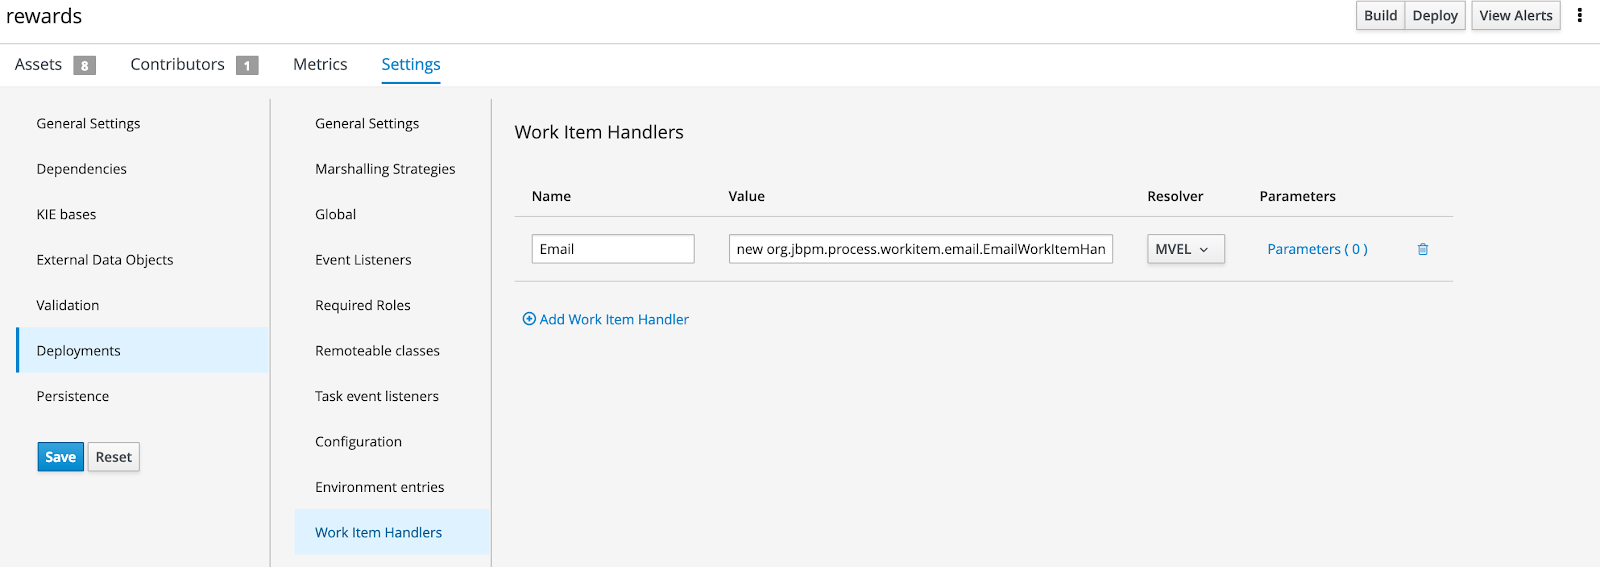Viewport: 1600px width, 567px height.
Task: Click the Deploy button
Action: point(1435,15)
